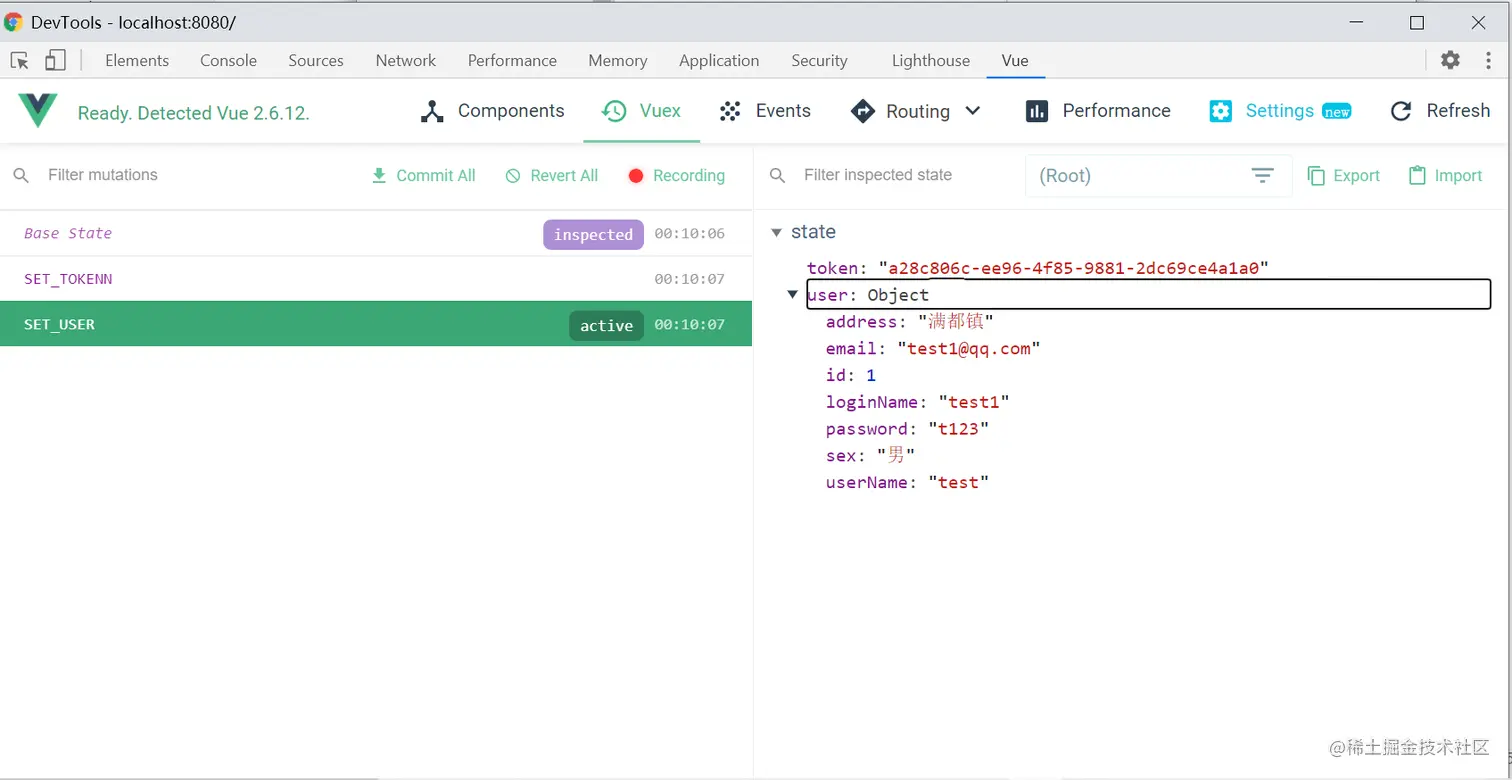1512x780 pixels.
Task: Collapse the state section triangle
Action: pos(776,233)
